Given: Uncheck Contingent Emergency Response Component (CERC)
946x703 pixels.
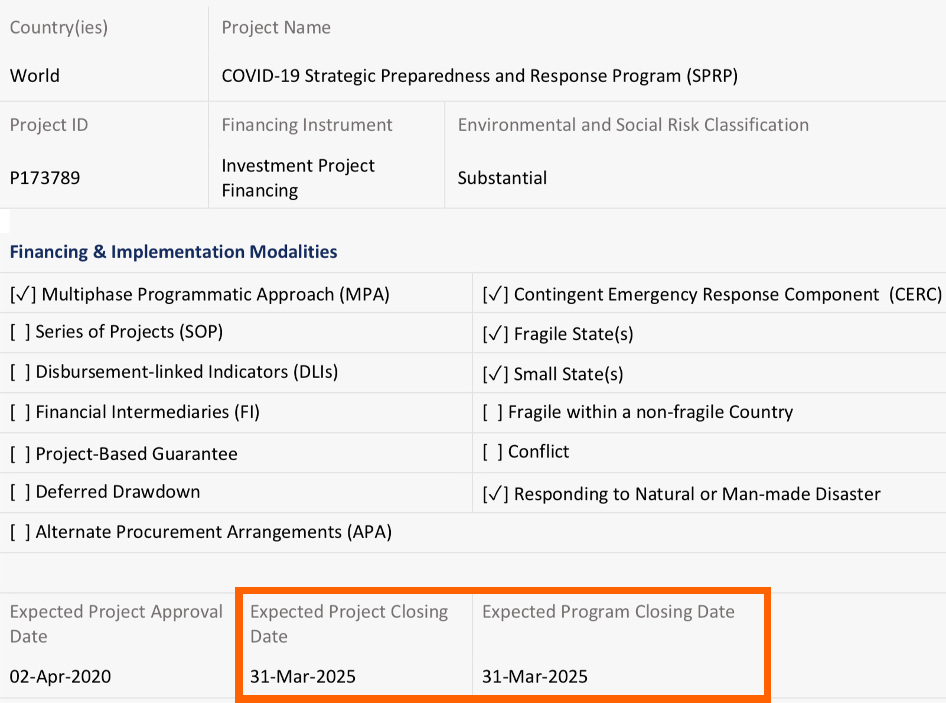Looking at the screenshot, I should tap(496, 295).
